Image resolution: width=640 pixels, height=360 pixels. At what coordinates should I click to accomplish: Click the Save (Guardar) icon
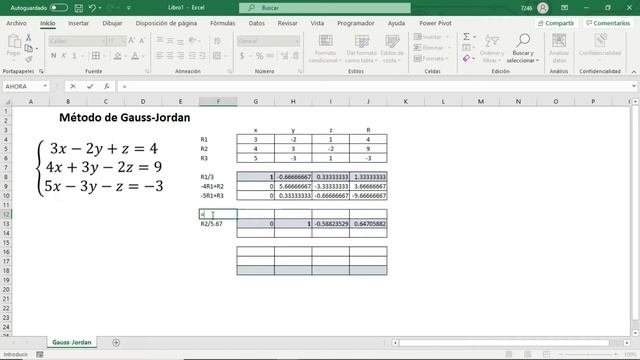79,8
